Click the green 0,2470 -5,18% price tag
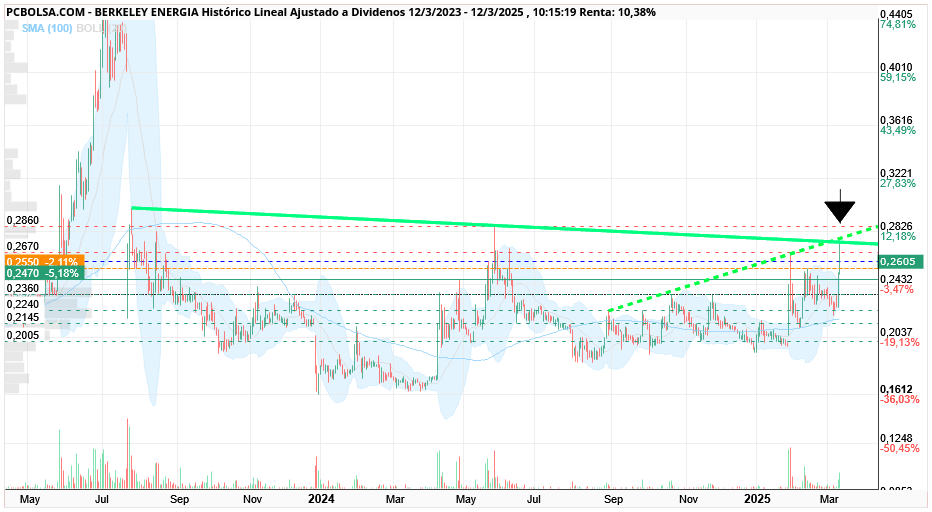Image resolution: width=932 pixels, height=512 pixels. pos(45,274)
